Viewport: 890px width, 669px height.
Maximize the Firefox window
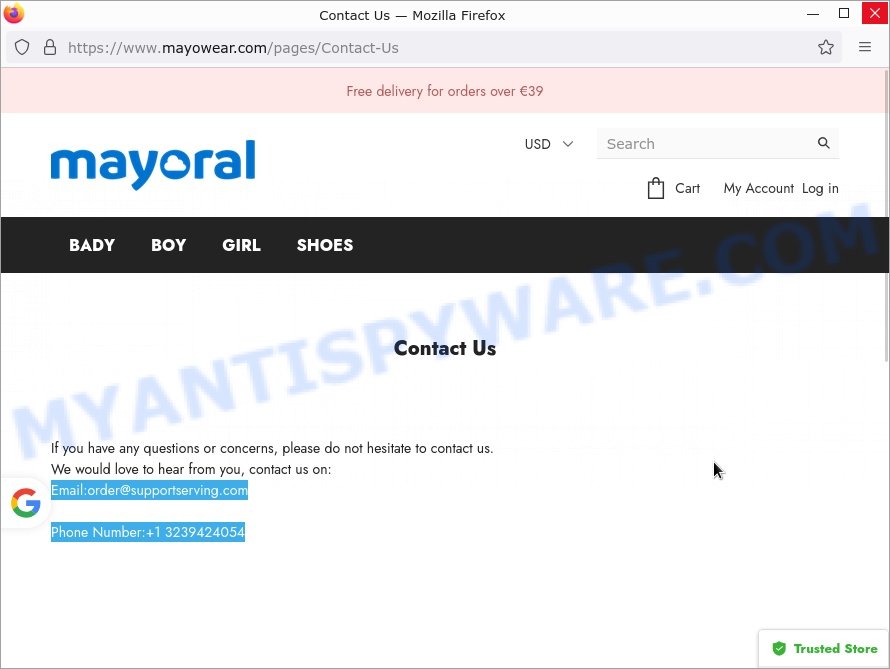[844, 13]
